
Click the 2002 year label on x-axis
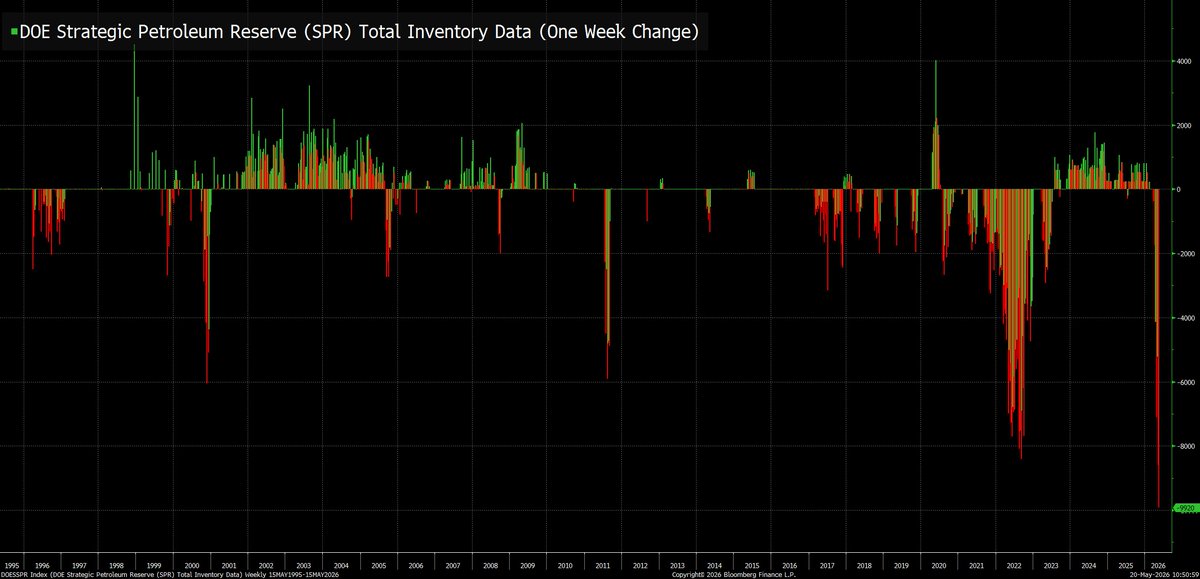[x=266, y=565]
